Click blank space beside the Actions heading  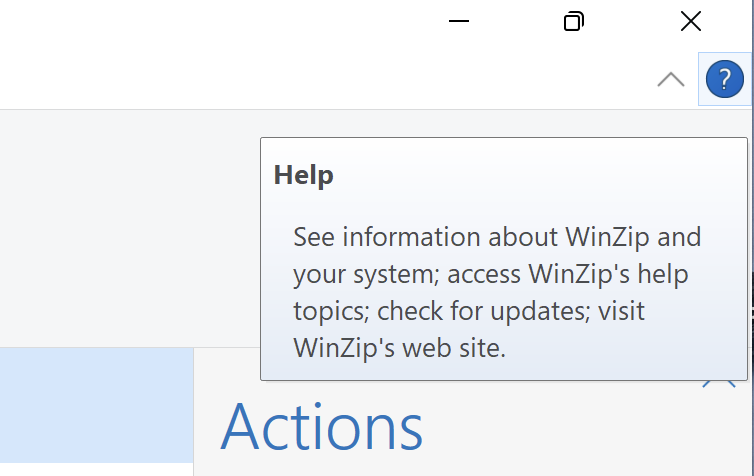click(577, 428)
